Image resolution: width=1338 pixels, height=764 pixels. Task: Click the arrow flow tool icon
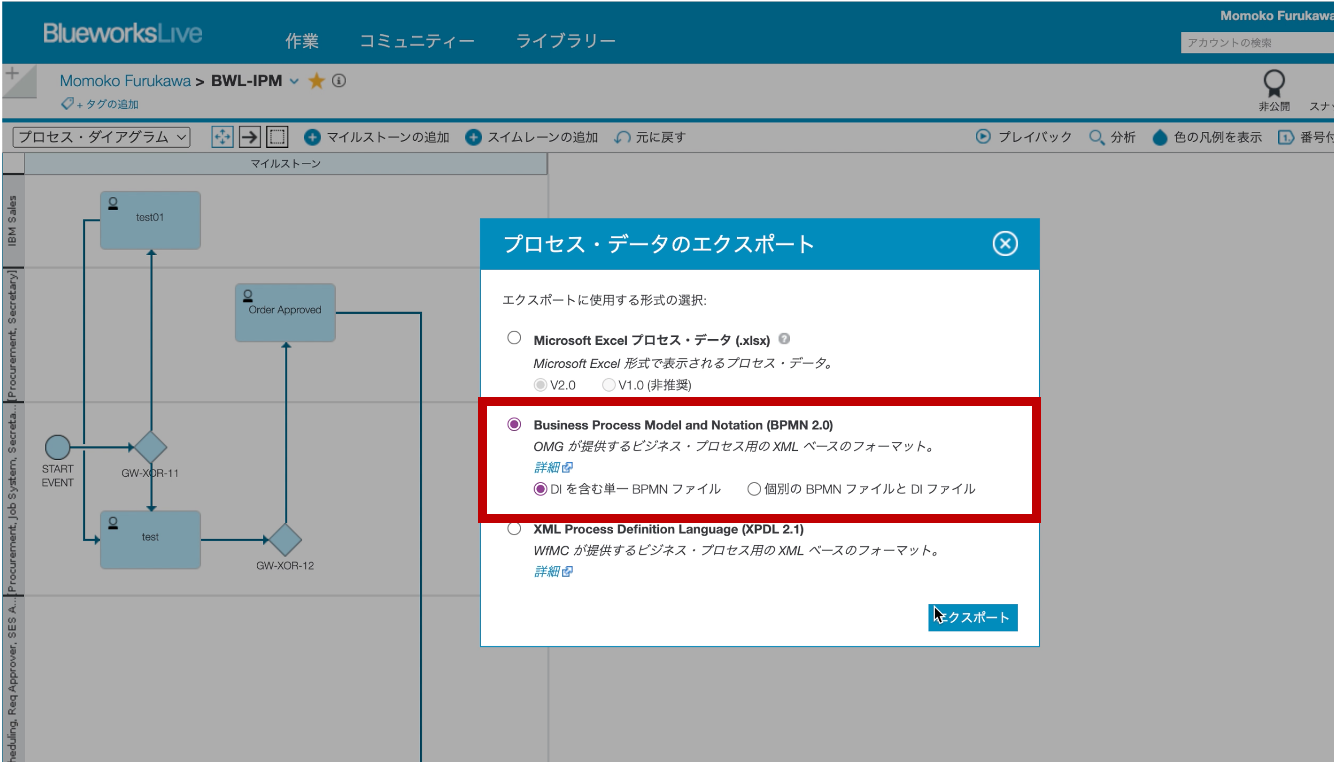[x=248, y=137]
